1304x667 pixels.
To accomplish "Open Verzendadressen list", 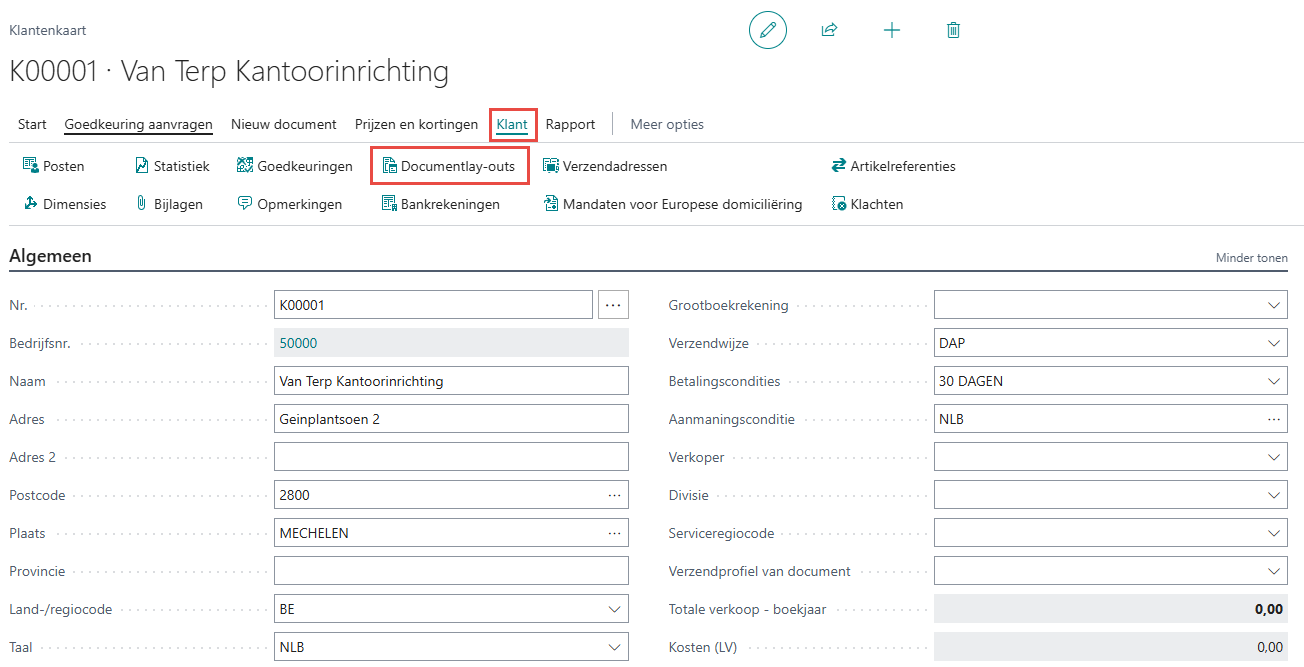I will tap(604, 166).
